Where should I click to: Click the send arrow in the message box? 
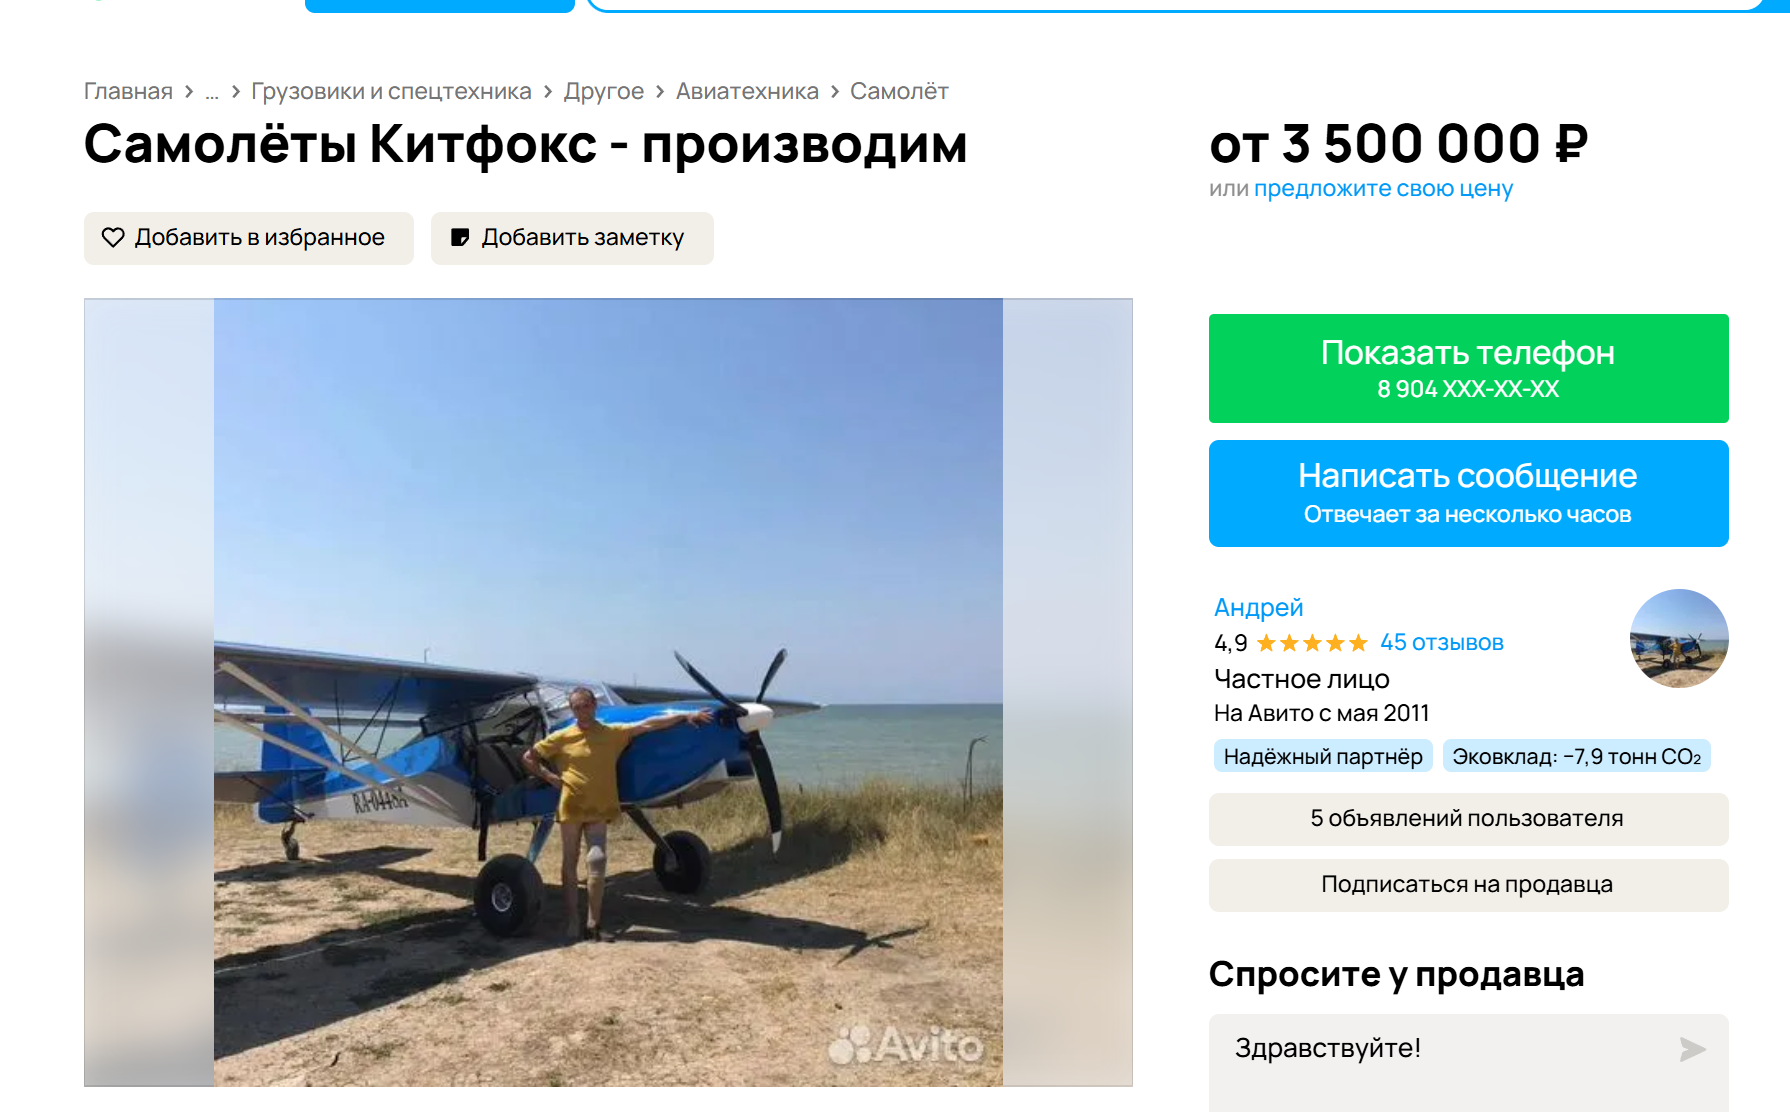point(1692,1049)
